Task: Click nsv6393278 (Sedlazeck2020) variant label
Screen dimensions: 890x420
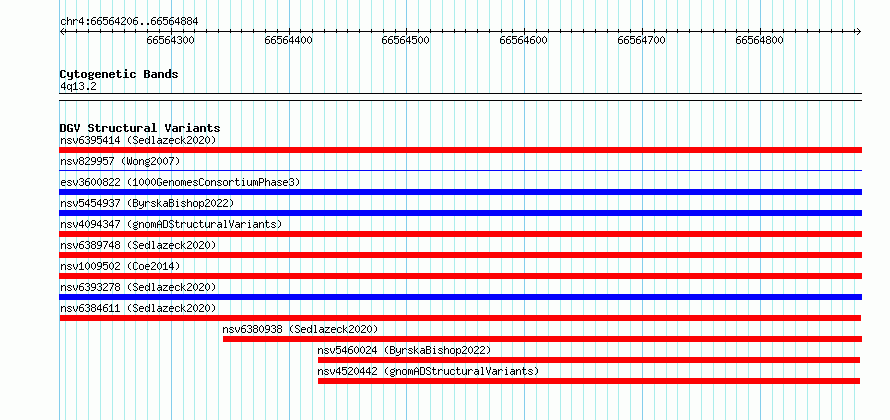Action: pos(138,287)
